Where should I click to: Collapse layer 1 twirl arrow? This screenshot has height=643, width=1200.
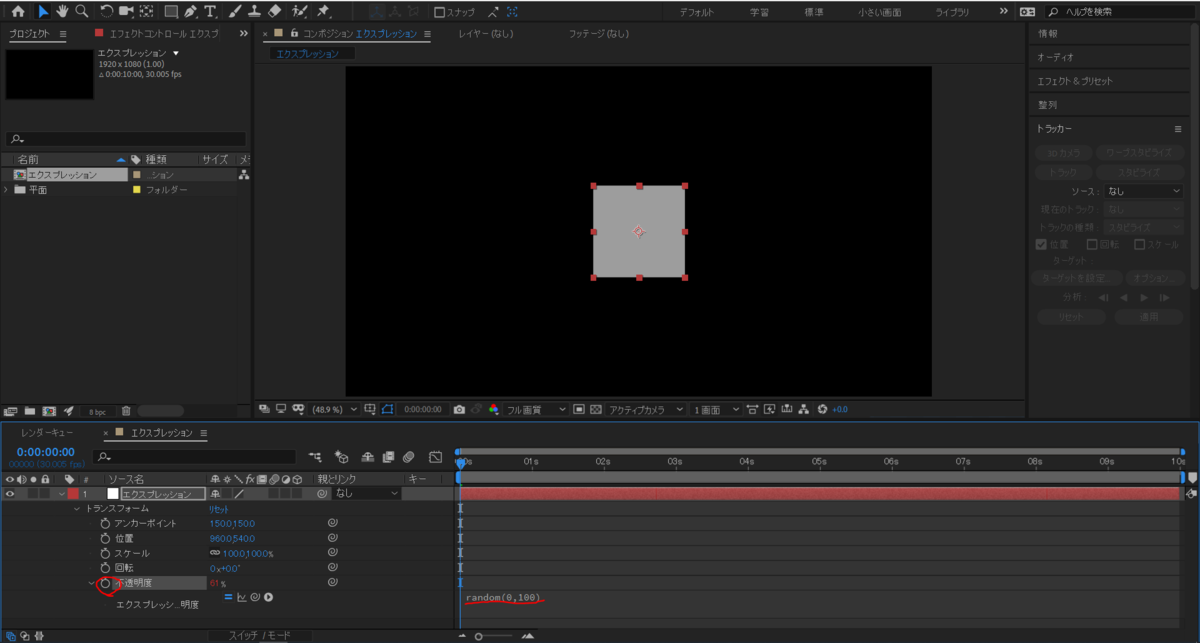click(61, 493)
